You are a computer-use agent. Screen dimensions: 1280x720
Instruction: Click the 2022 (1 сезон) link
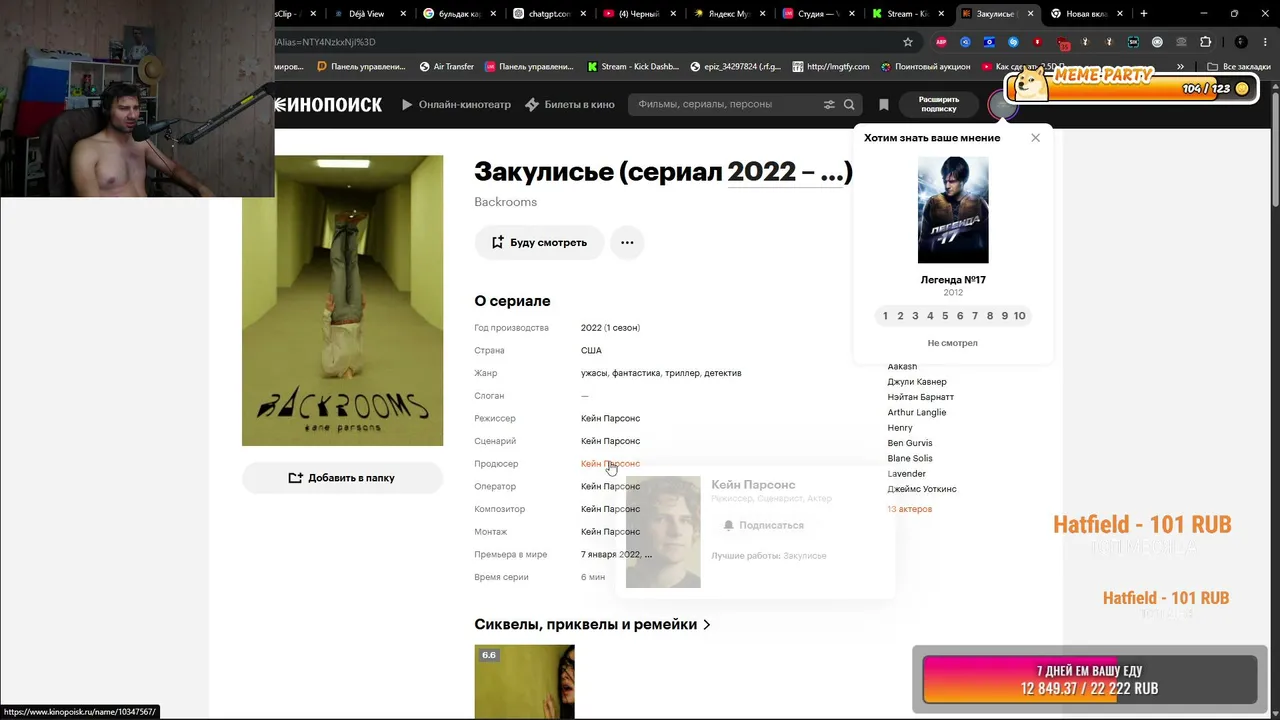click(x=610, y=328)
